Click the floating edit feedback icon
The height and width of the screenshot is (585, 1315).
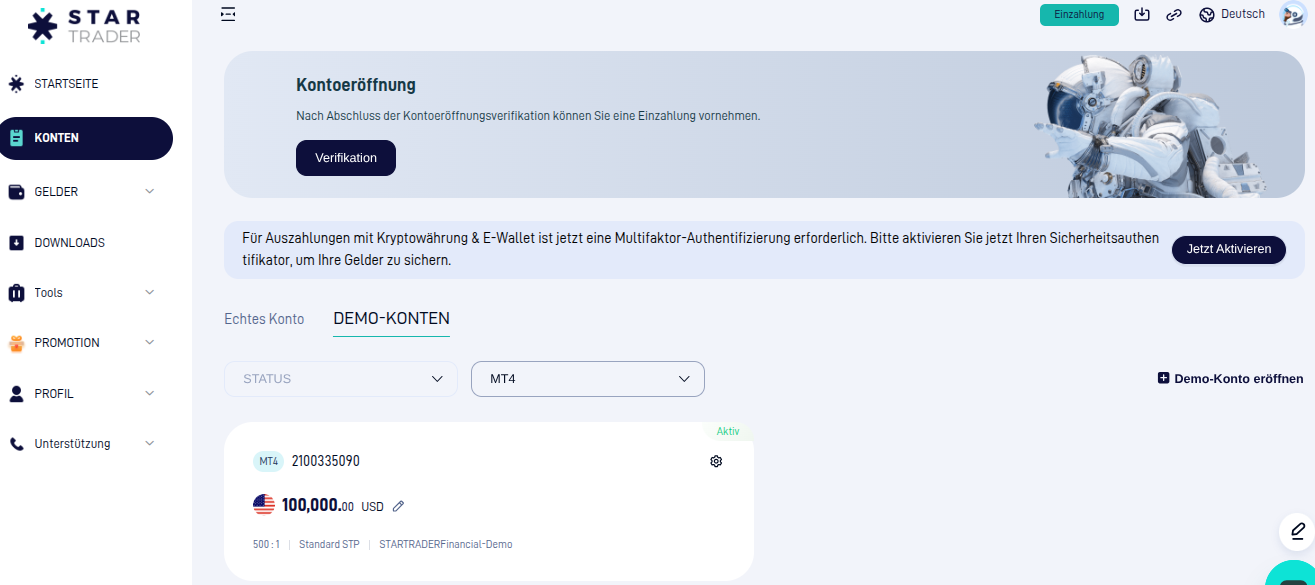[x=1297, y=531]
